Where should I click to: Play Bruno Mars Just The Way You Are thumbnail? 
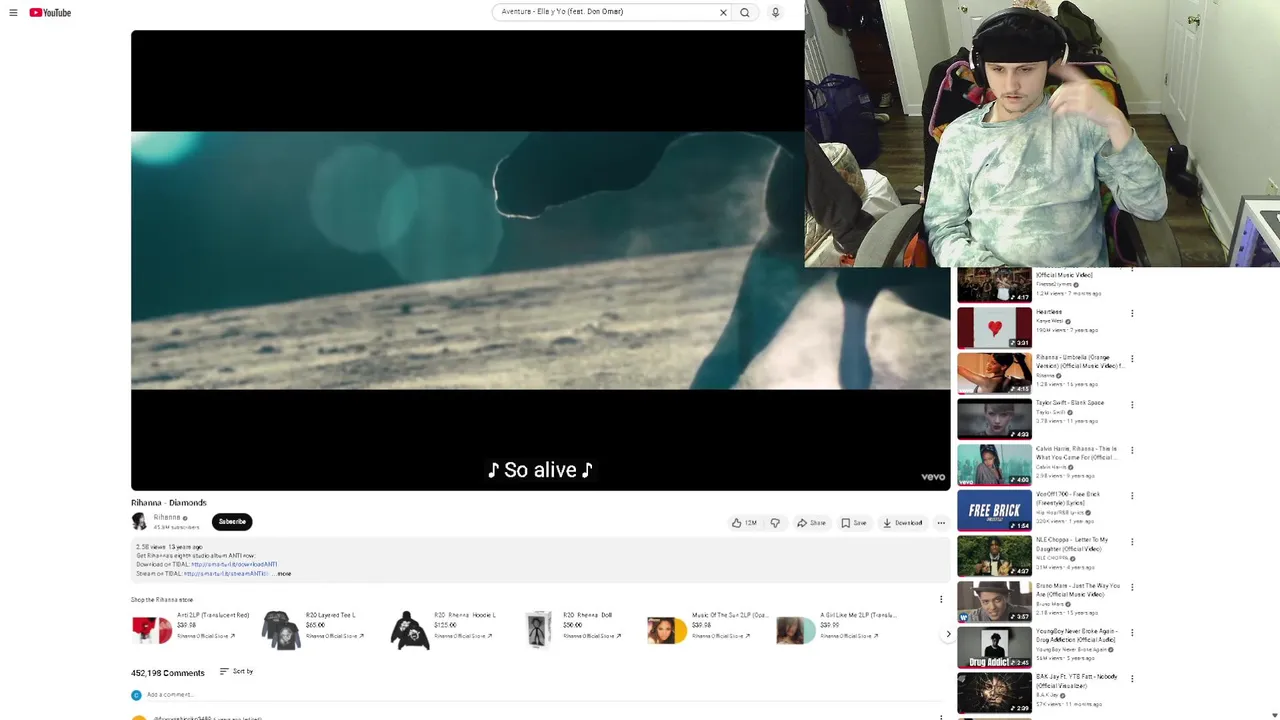point(994,602)
